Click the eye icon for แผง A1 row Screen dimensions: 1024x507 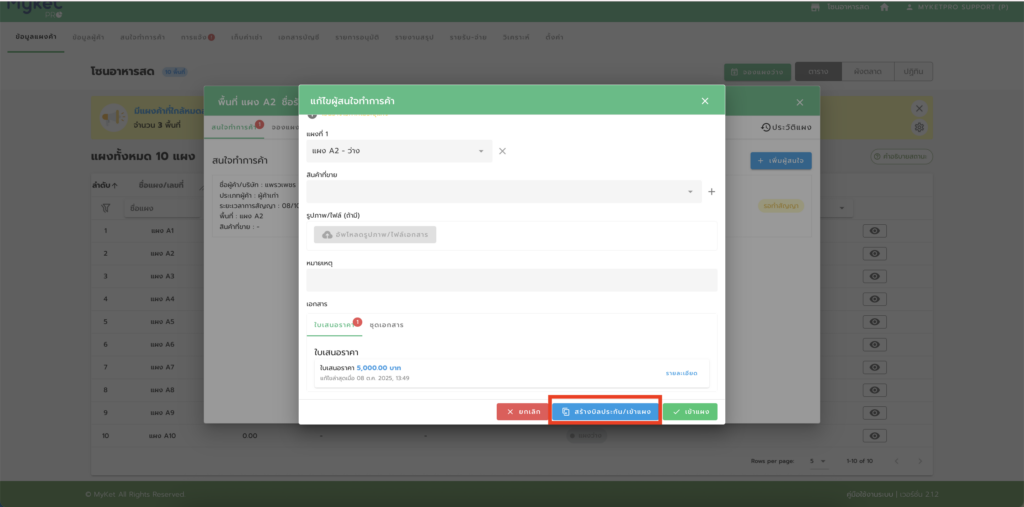click(x=875, y=231)
